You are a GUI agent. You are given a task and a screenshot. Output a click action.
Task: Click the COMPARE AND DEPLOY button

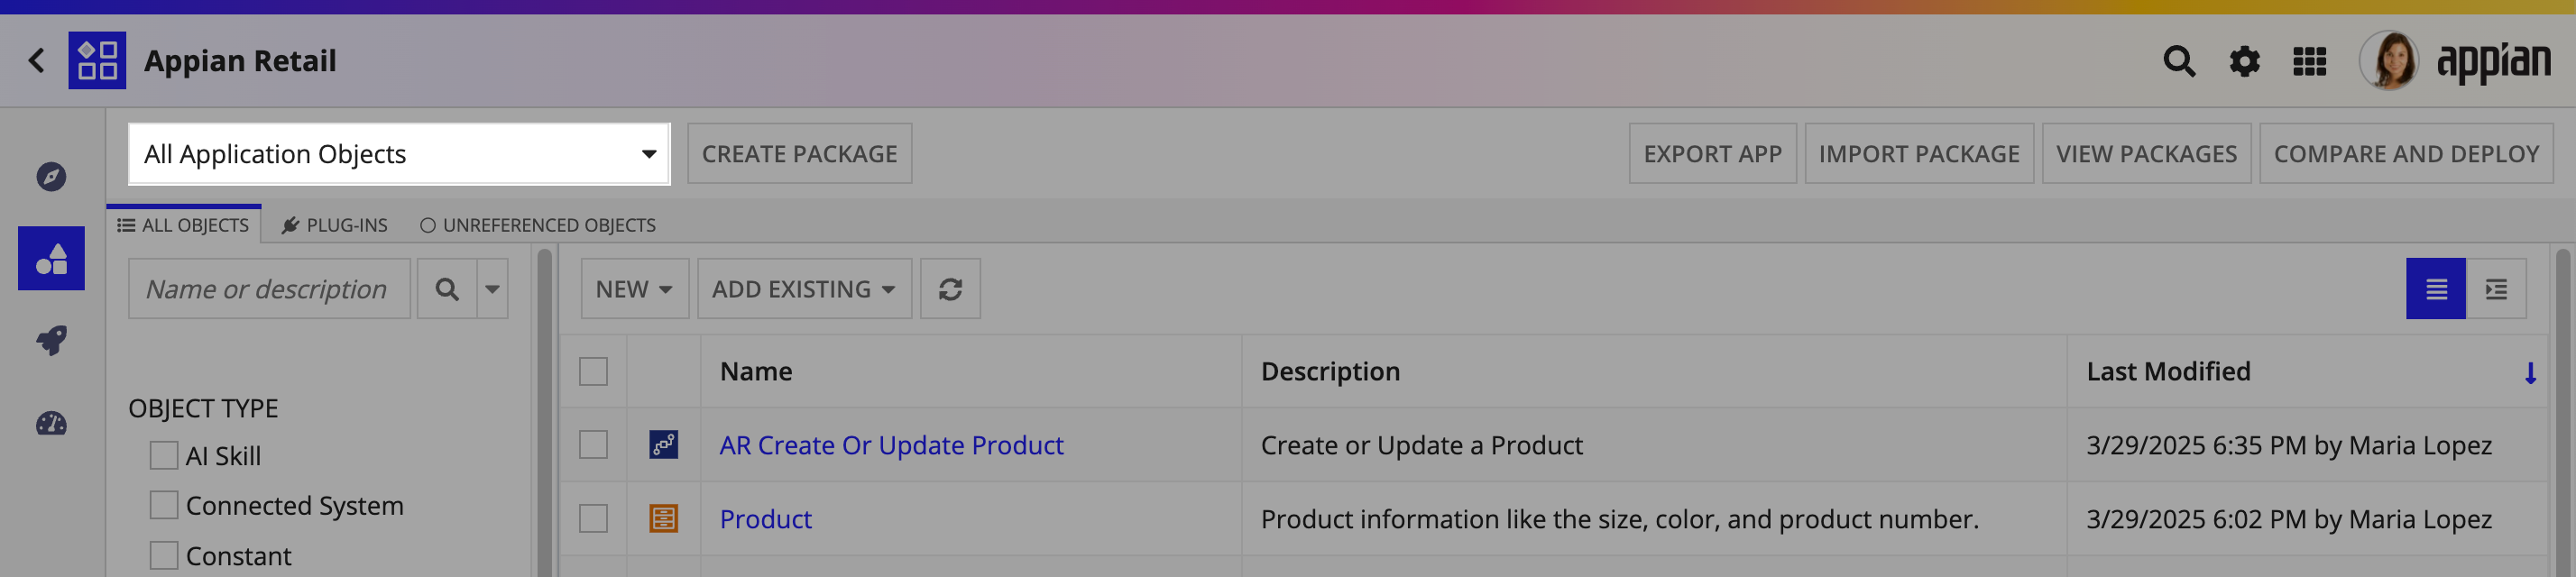(x=2406, y=154)
